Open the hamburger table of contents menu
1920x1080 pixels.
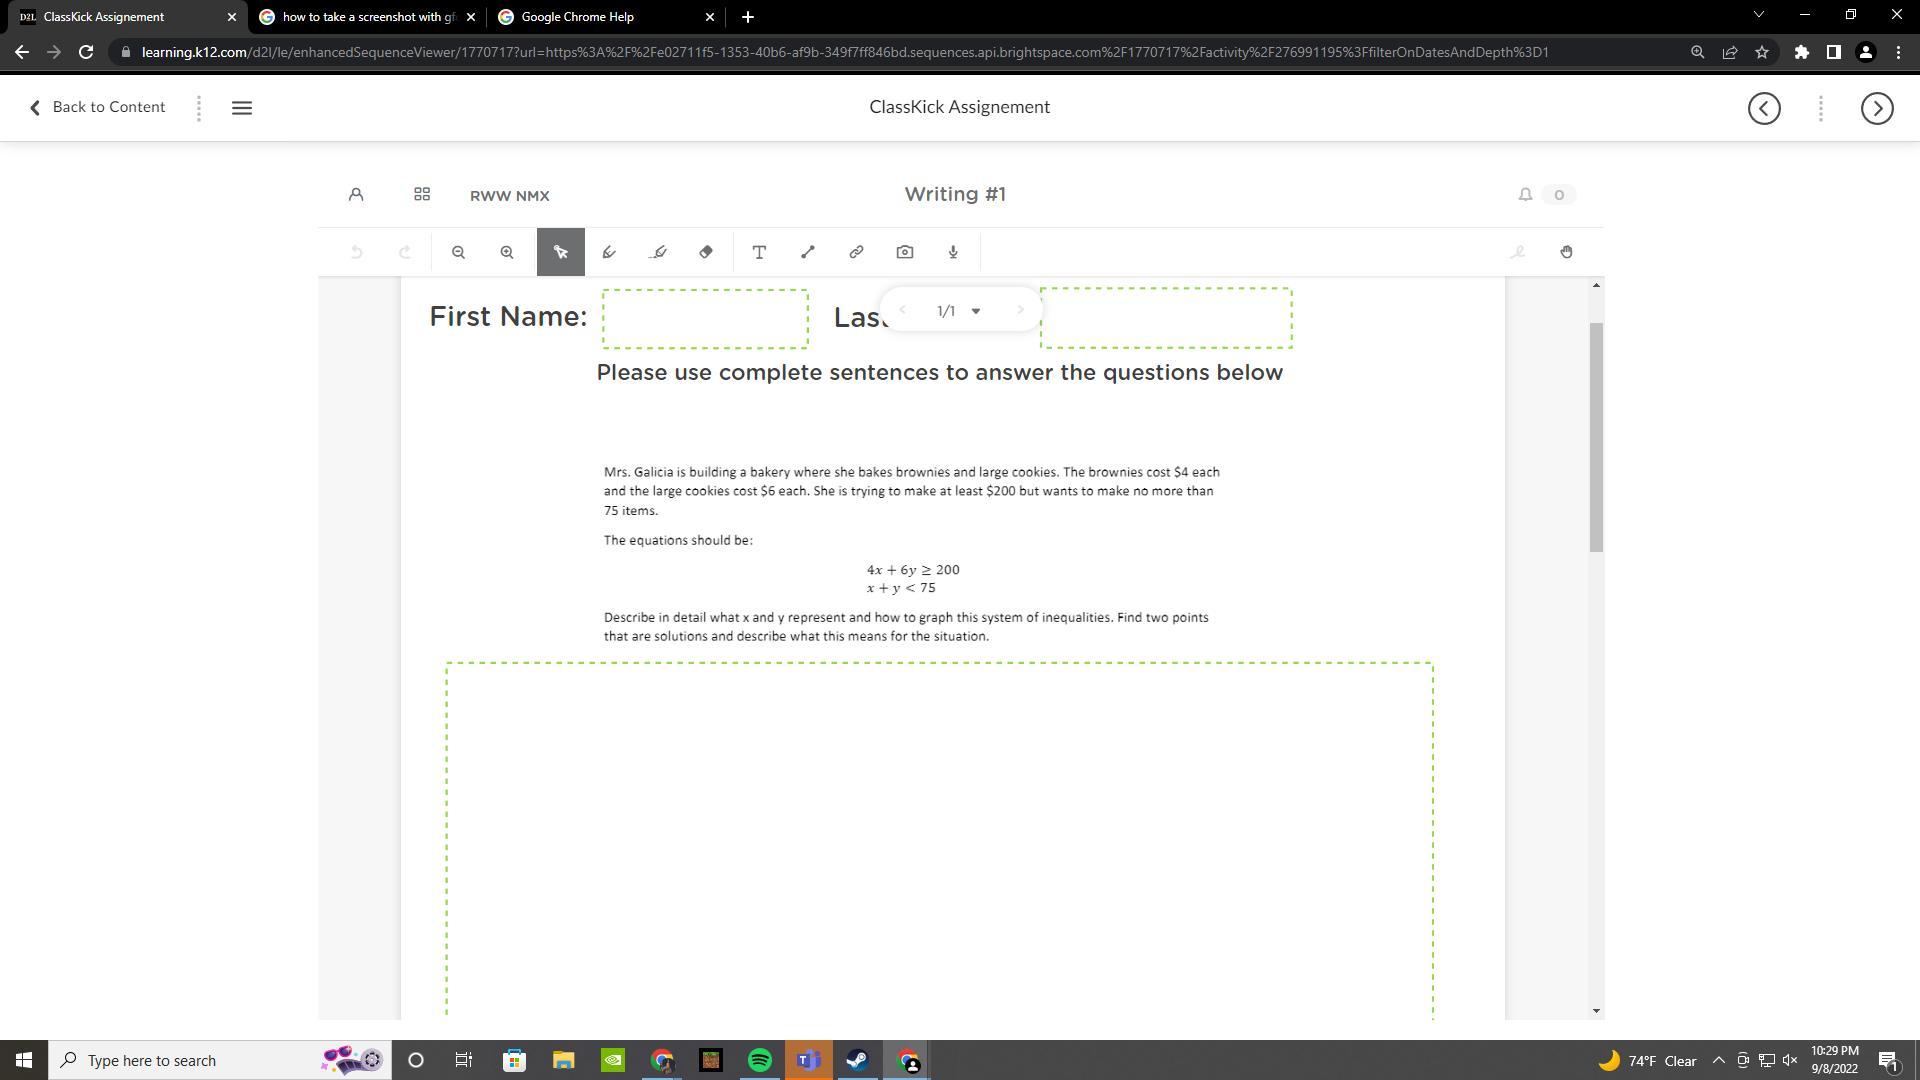coord(241,108)
